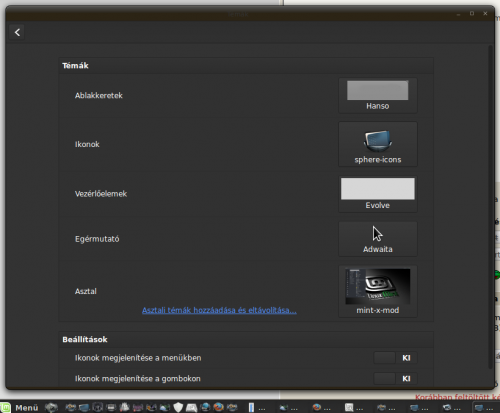Switch to the Firefox window in the task list
The image size is (500, 413).
coord(321,408)
